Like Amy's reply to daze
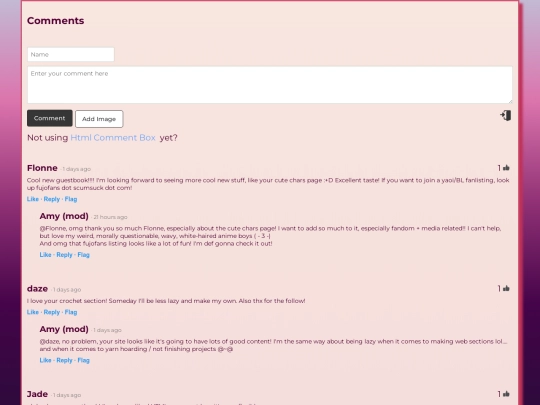Viewport: 540px width, 405px height. [x=45, y=360]
